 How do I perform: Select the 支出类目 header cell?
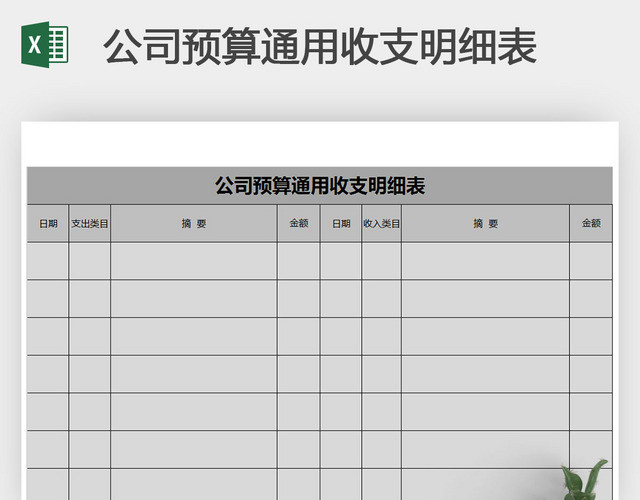click(90, 223)
